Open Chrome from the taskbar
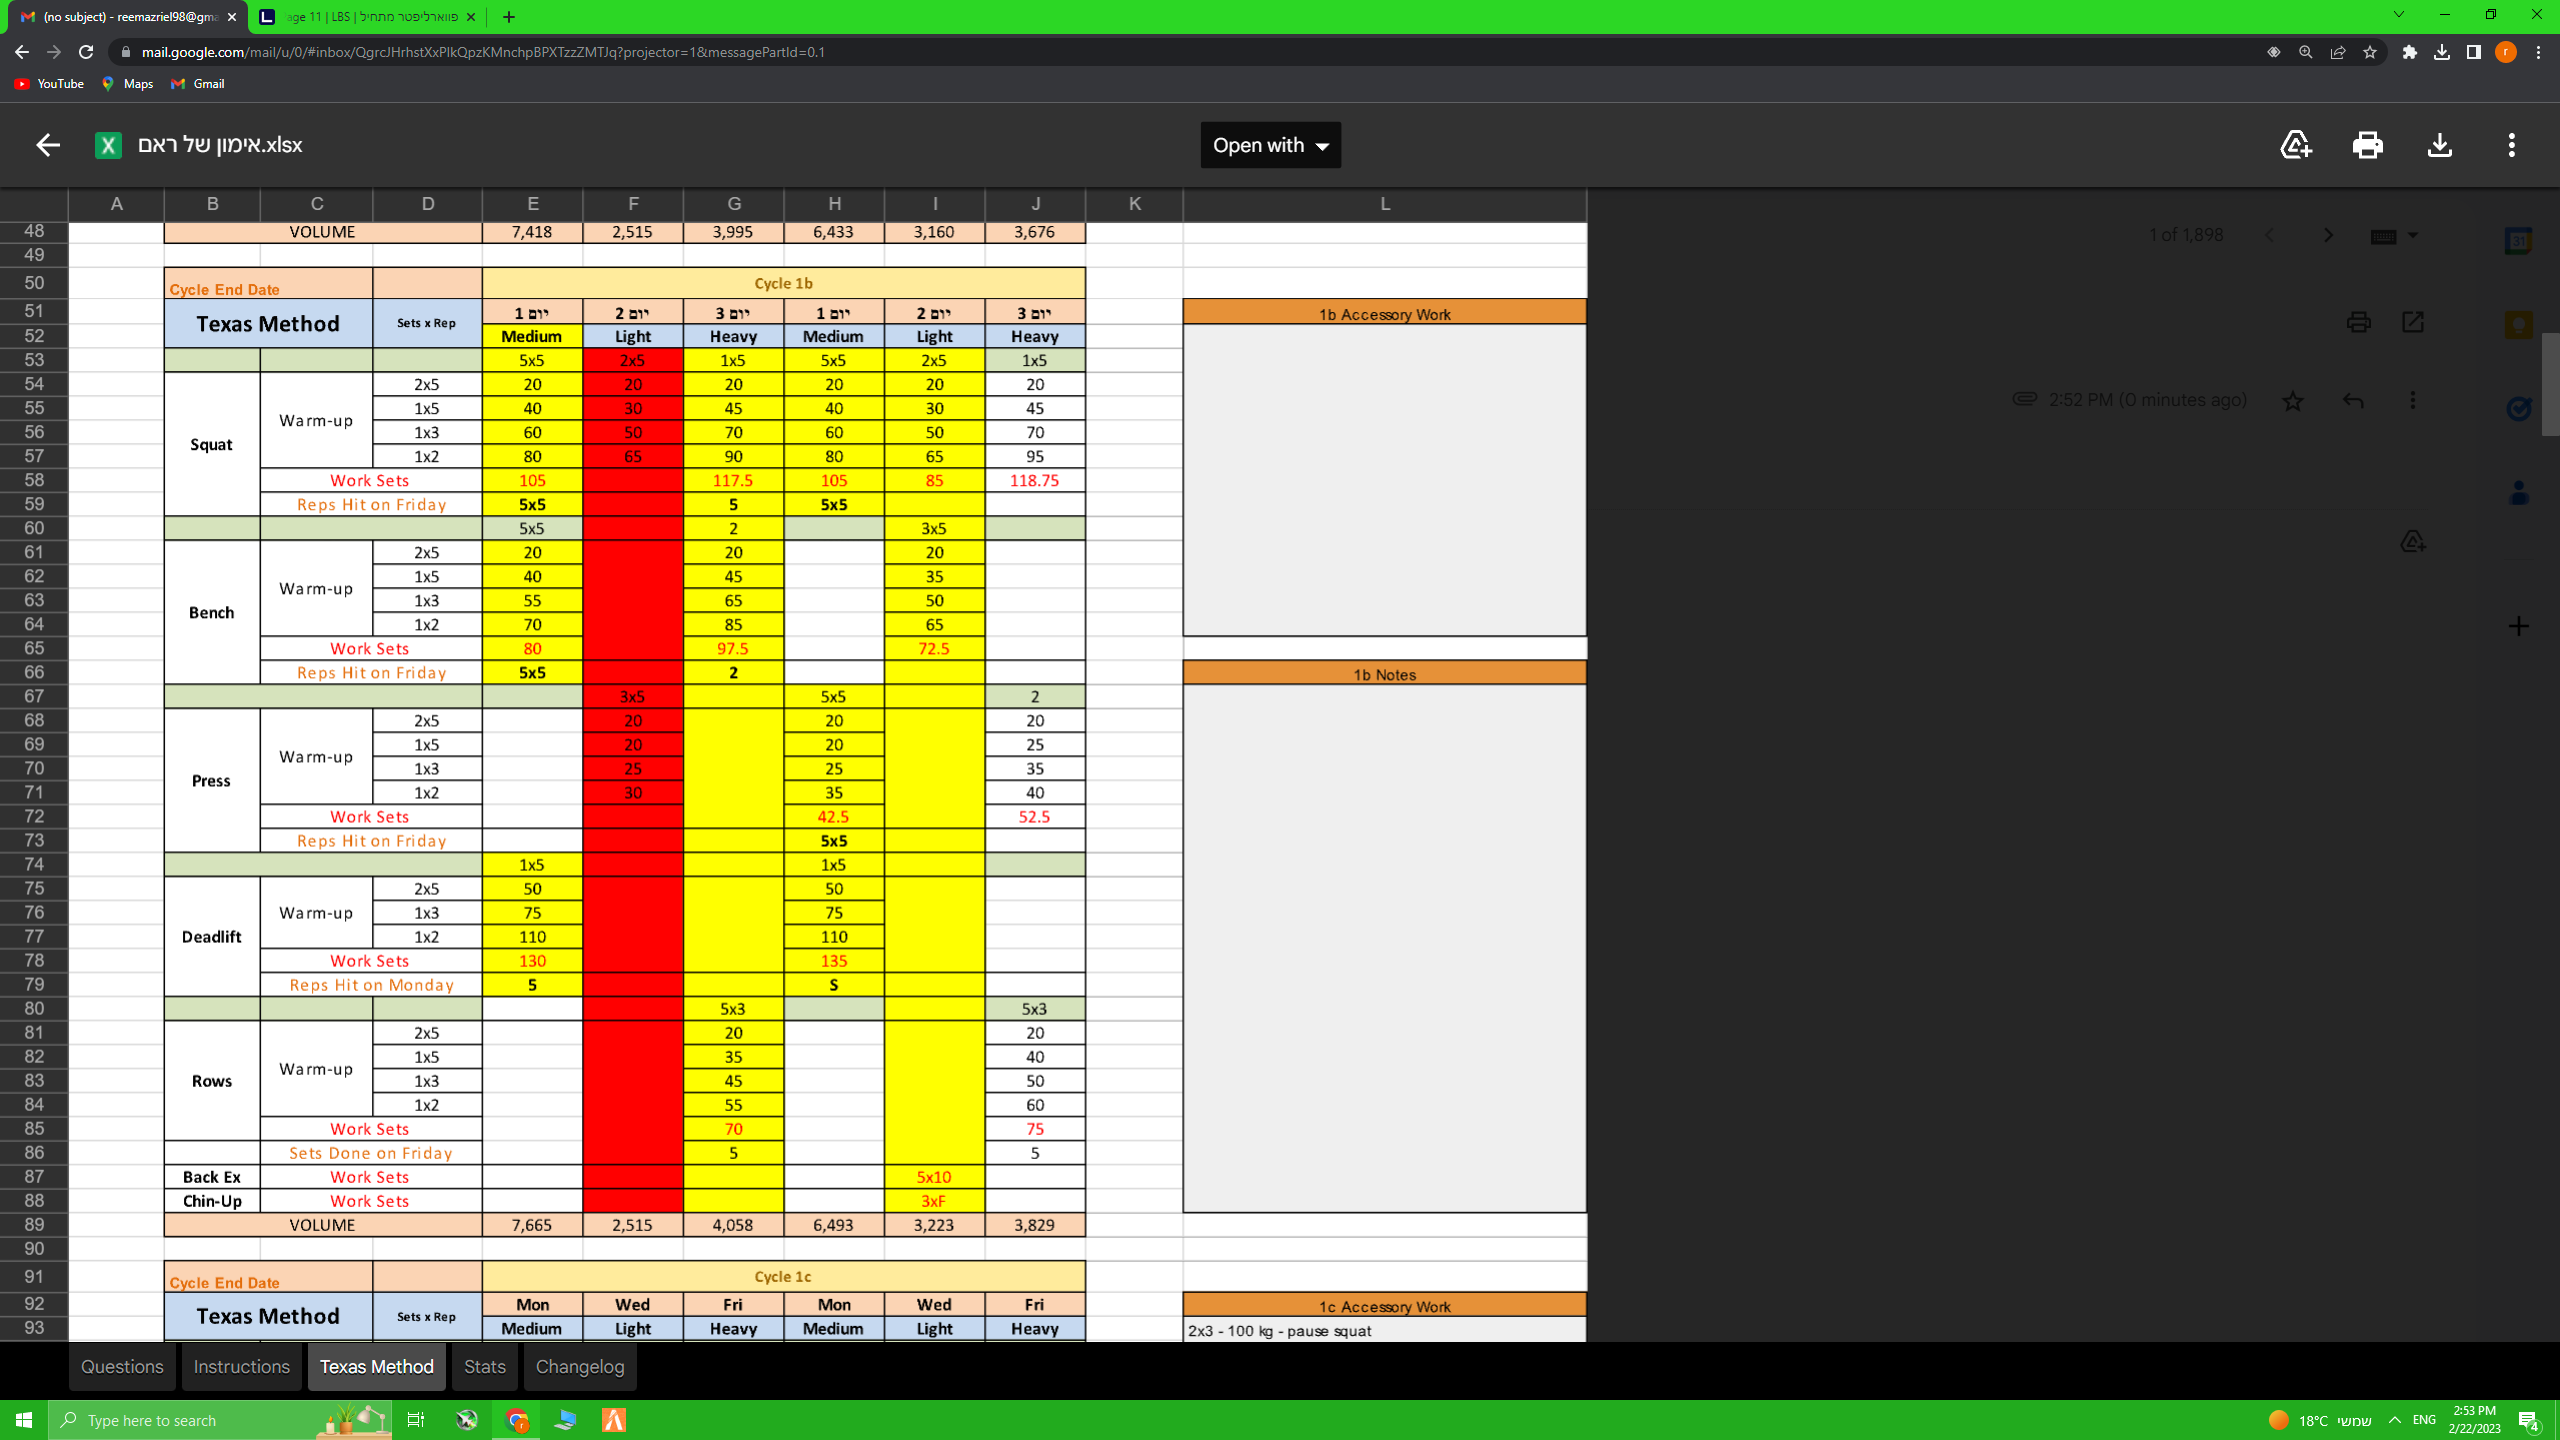 (x=516, y=1420)
